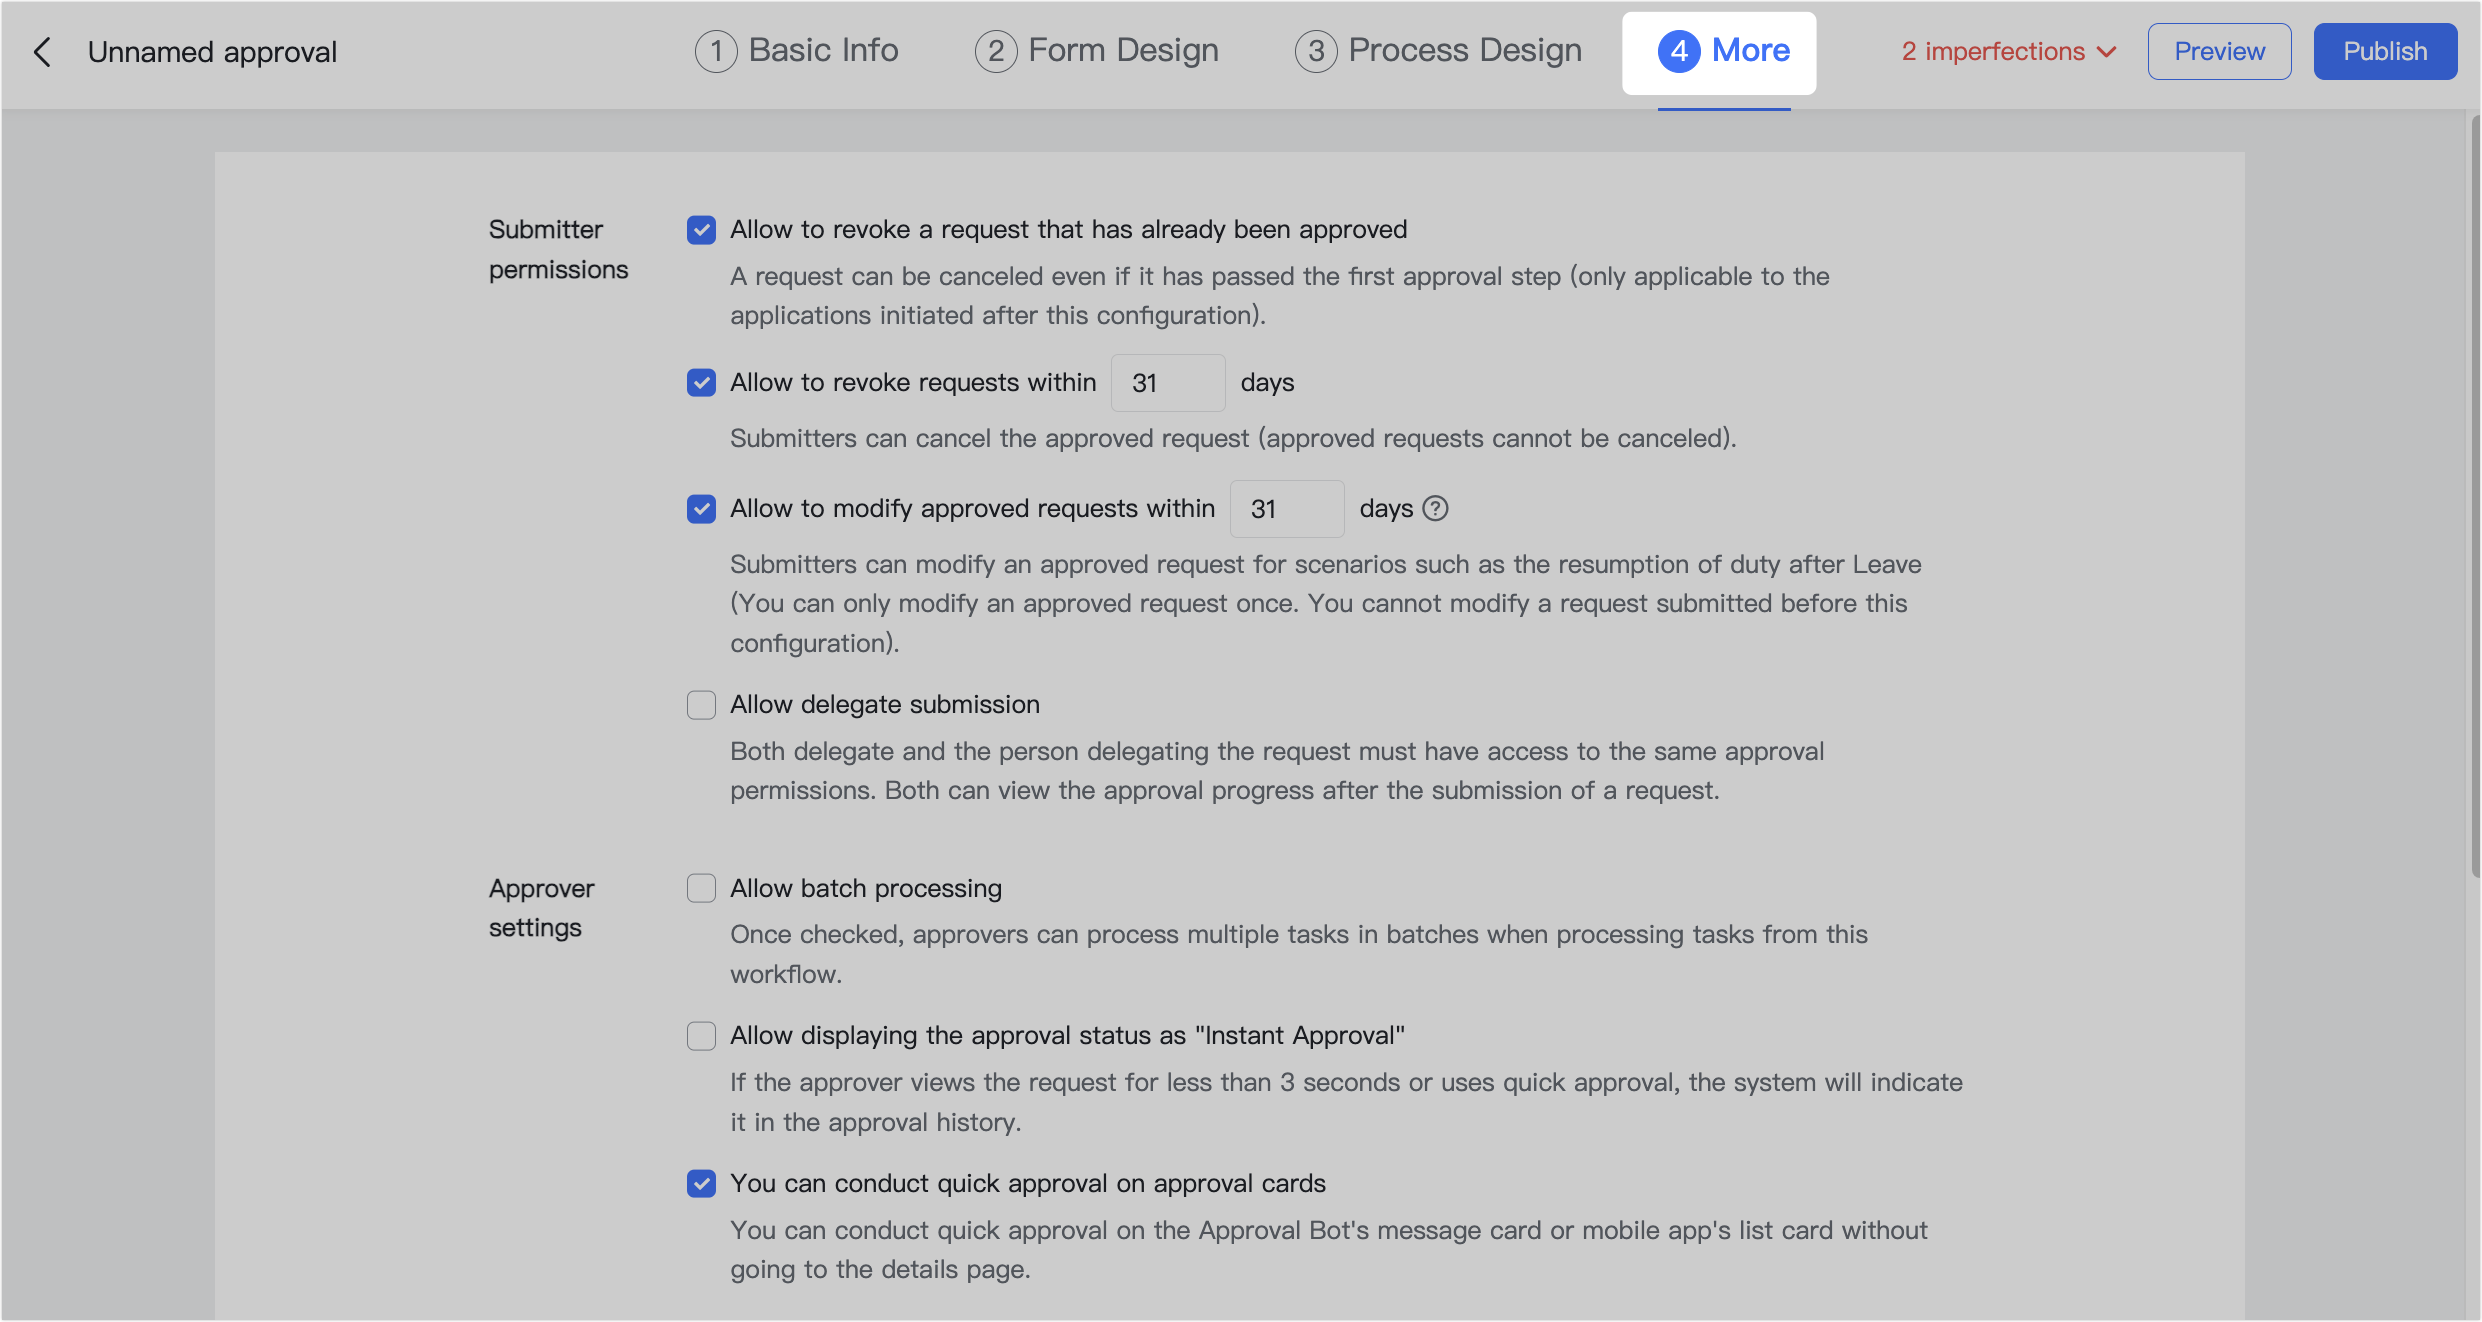
Task: Disable quick approval on approval cards
Action: tap(701, 1183)
